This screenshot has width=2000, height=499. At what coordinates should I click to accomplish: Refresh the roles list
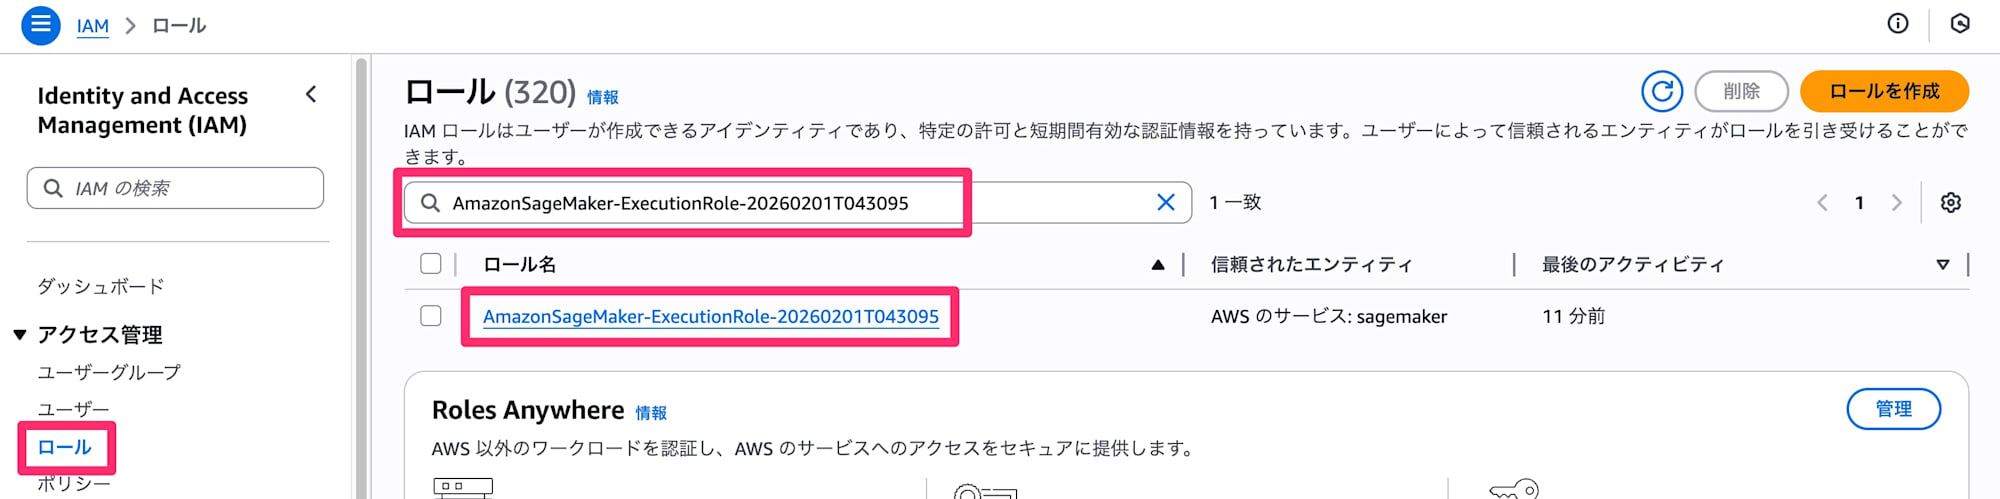(x=1661, y=92)
